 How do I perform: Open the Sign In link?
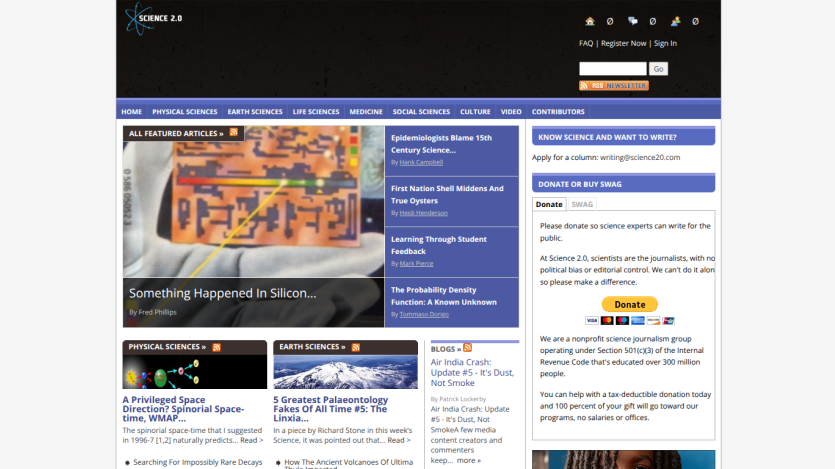[x=665, y=43]
